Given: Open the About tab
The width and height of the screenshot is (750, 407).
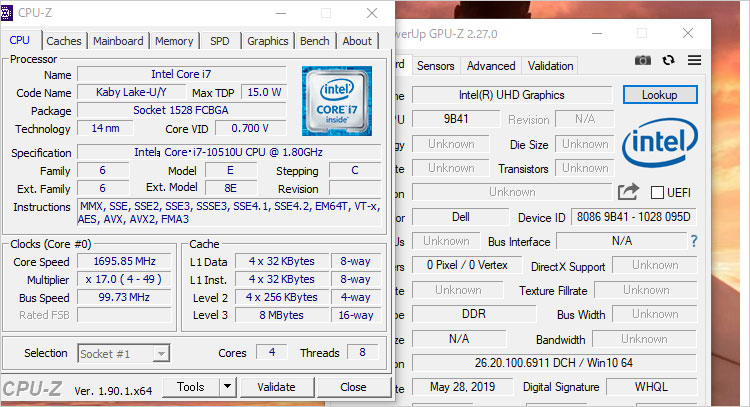Looking at the screenshot, I should coord(357,41).
